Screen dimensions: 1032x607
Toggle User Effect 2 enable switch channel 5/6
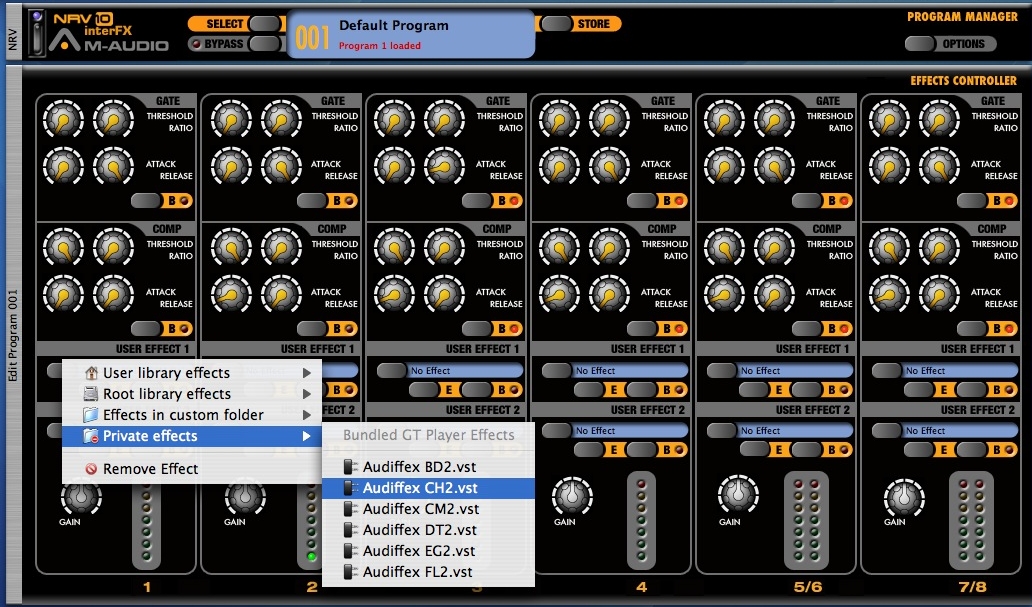pyautogui.click(x=721, y=431)
